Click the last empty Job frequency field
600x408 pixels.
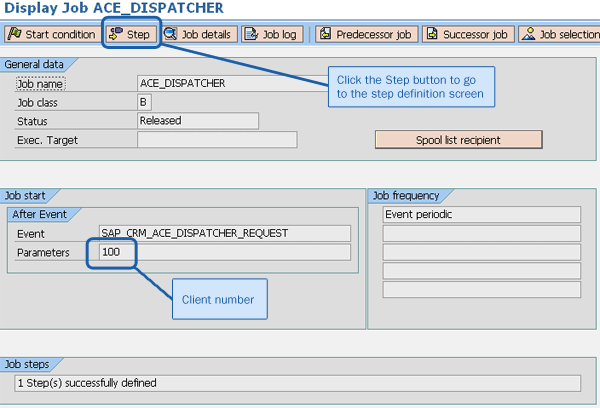(x=481, y=290)
